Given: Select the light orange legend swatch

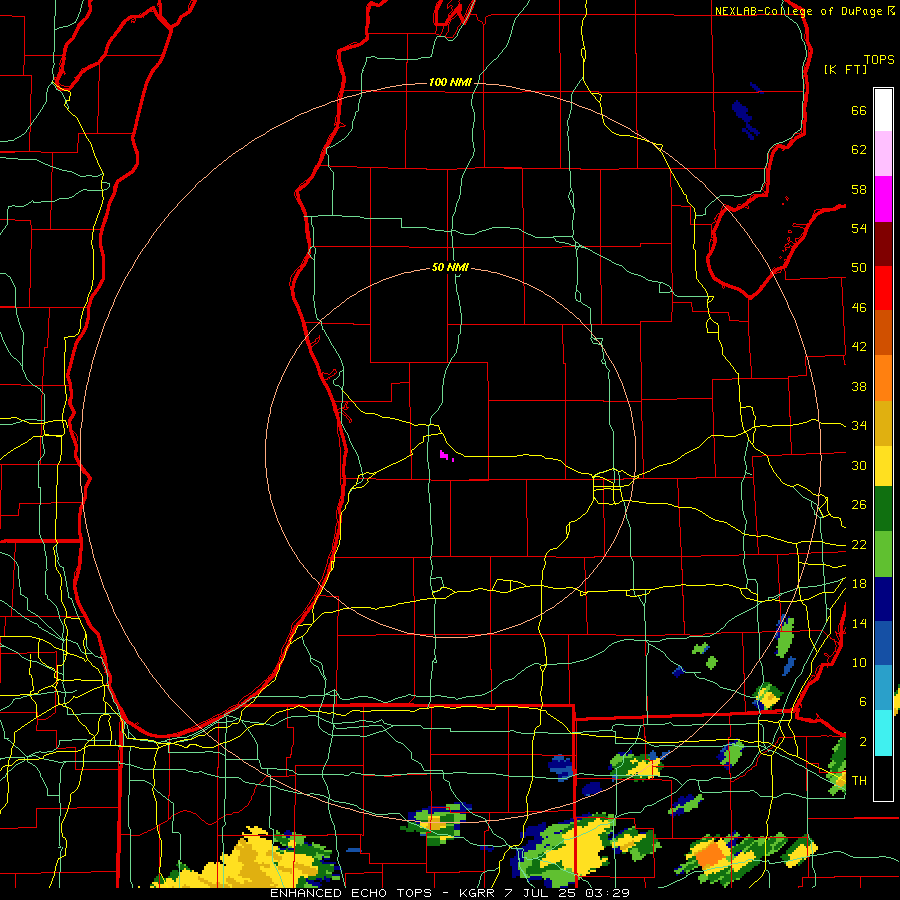Looking at the screenshot, I should click(x=883, y=378).
